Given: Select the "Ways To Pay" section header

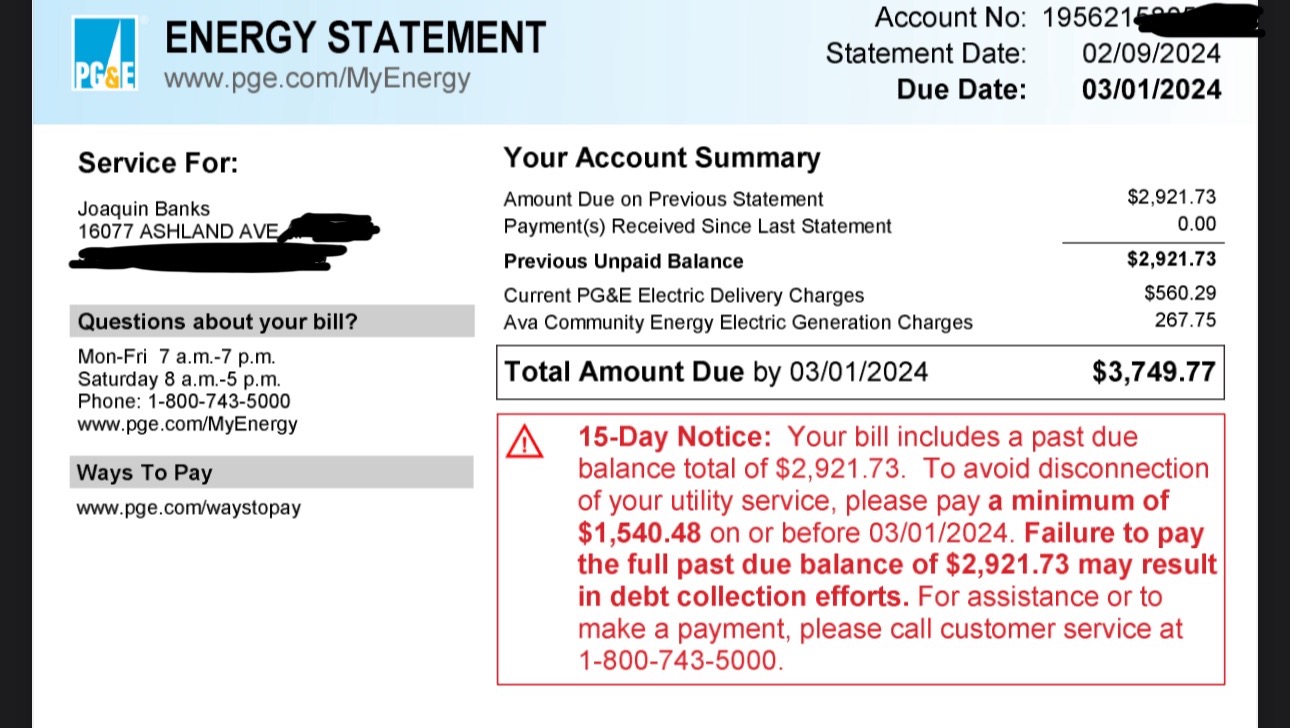Looking at the screenshot, I should point(145,473).
